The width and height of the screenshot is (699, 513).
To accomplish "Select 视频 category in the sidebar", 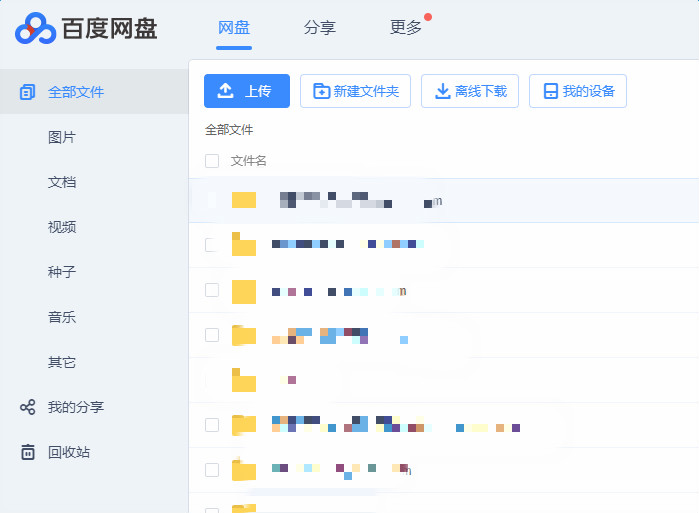I will [x=62, y=227].
